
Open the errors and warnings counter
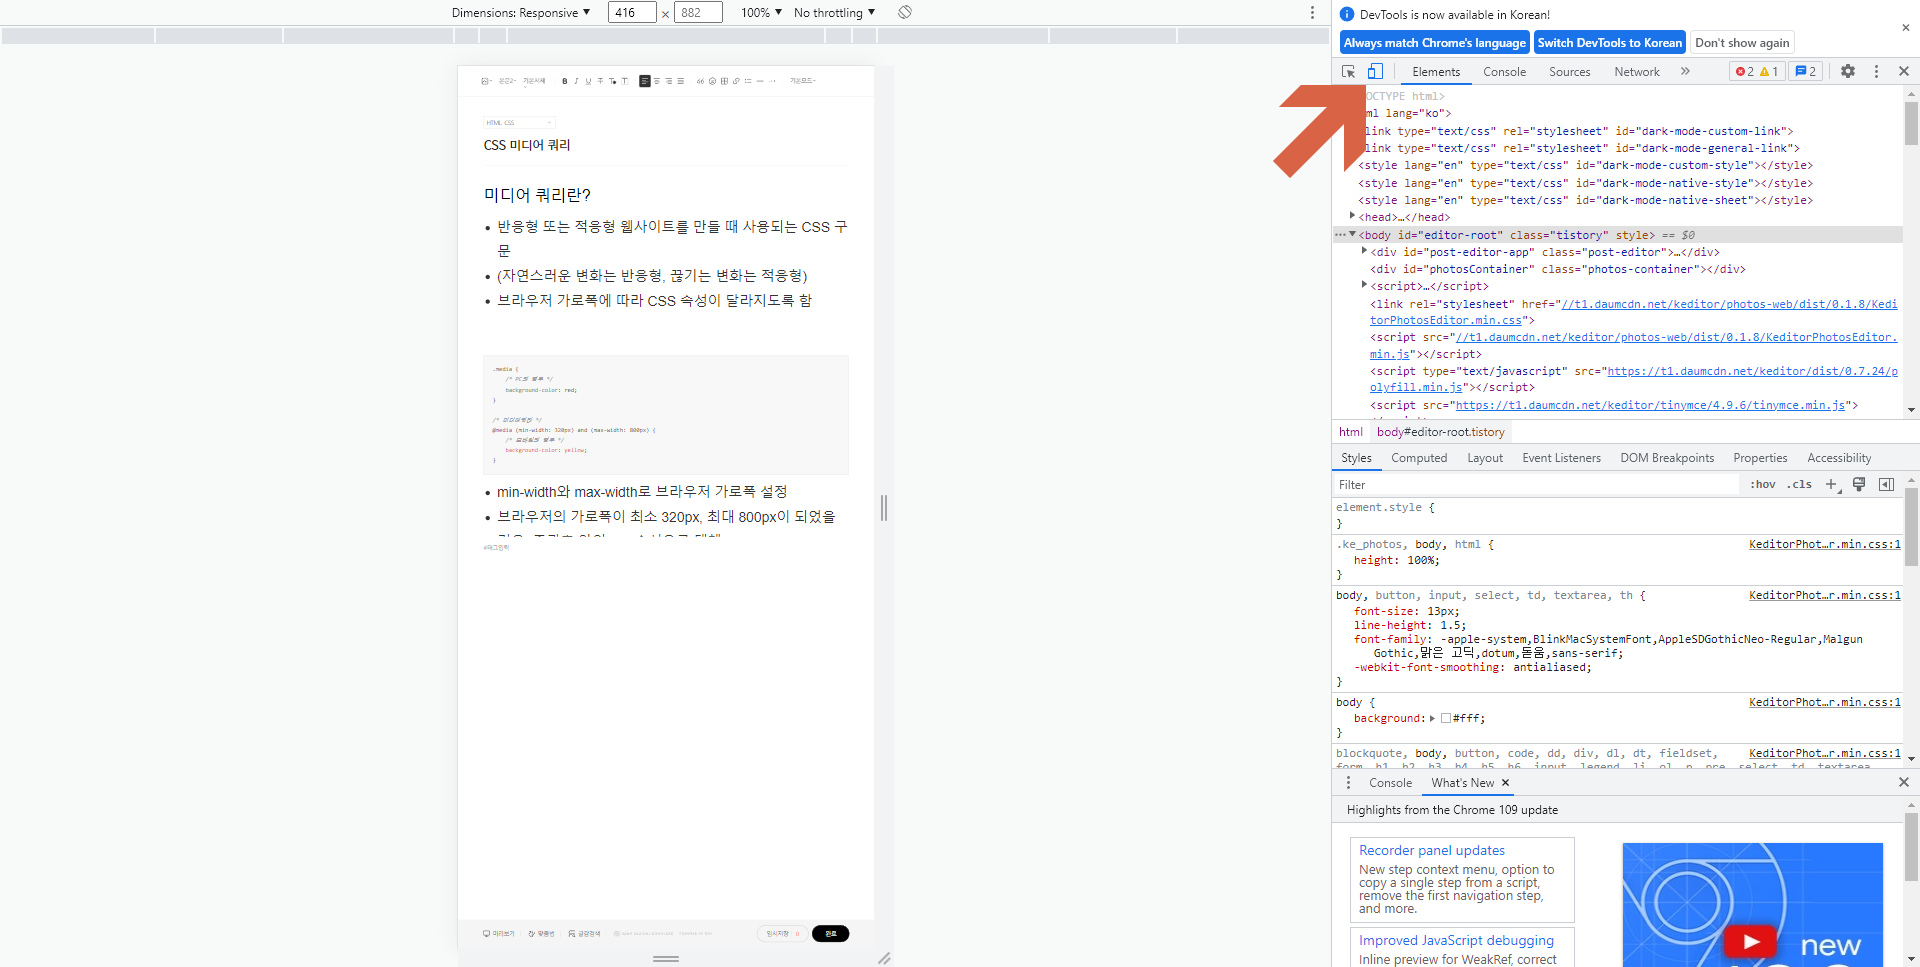coord(1757,71)
